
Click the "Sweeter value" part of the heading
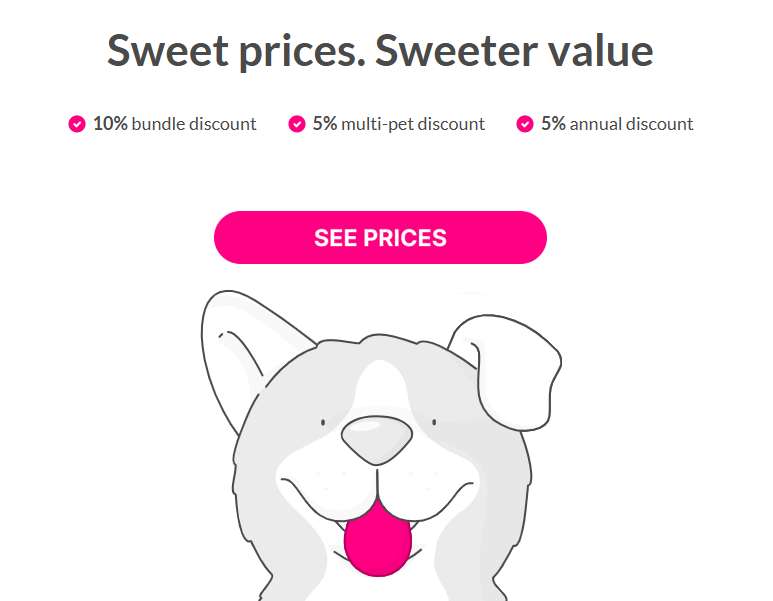coord(514,51)
